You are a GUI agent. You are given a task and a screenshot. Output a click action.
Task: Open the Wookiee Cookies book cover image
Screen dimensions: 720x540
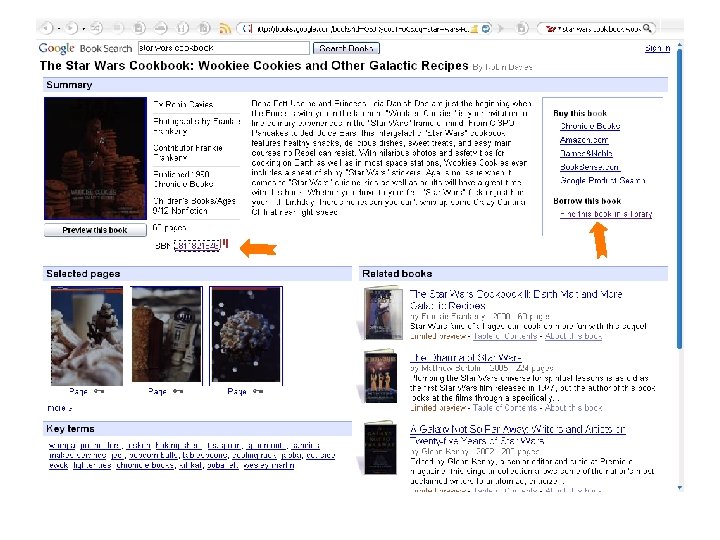click(x=95, y=158)
